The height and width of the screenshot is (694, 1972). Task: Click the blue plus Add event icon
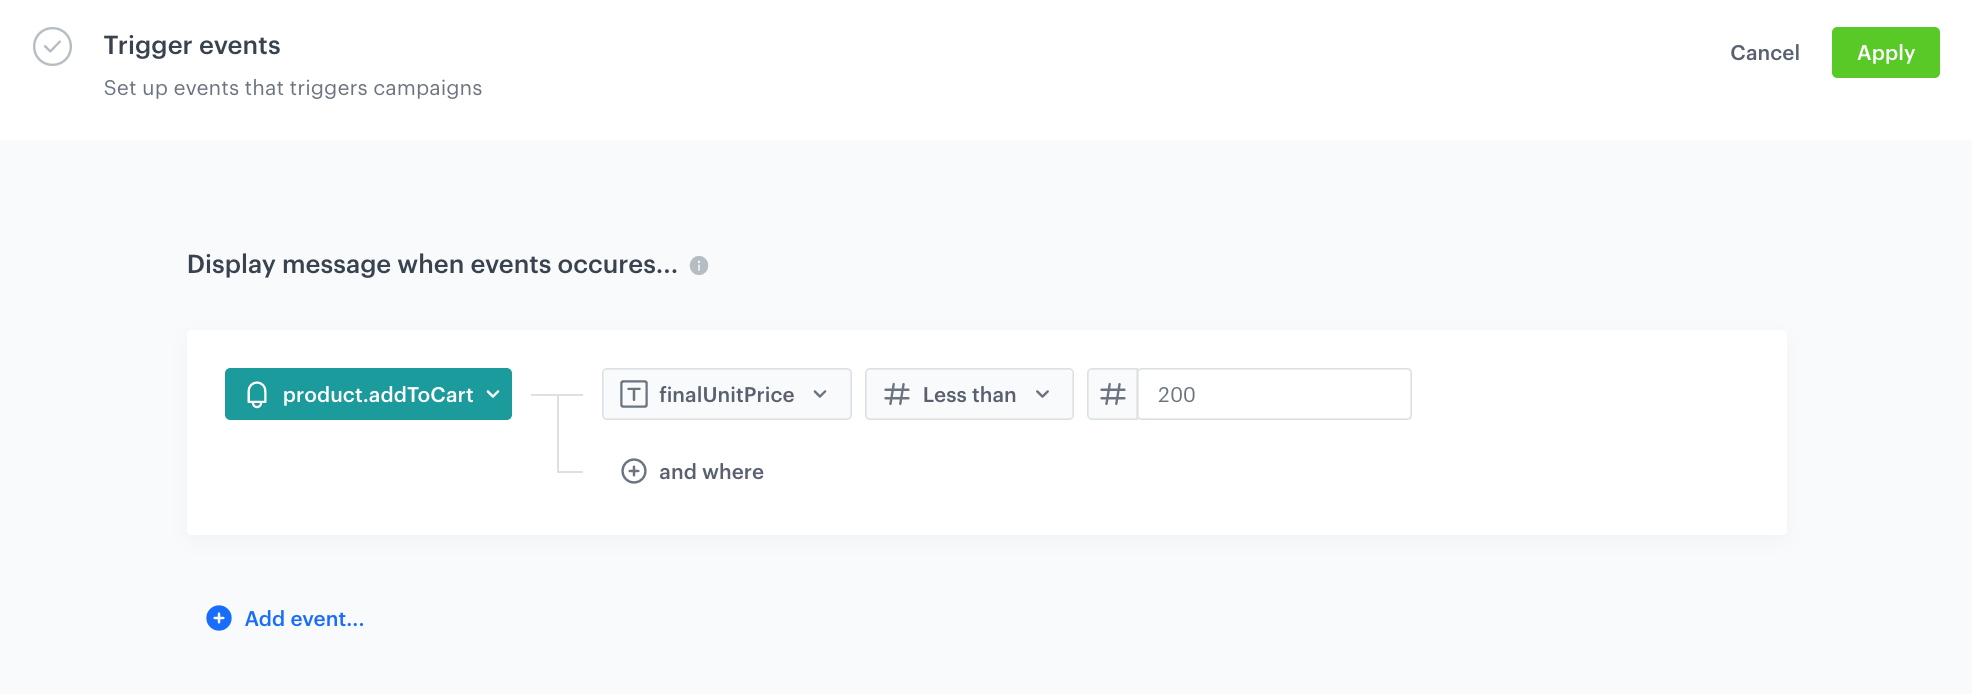(219, 618)
